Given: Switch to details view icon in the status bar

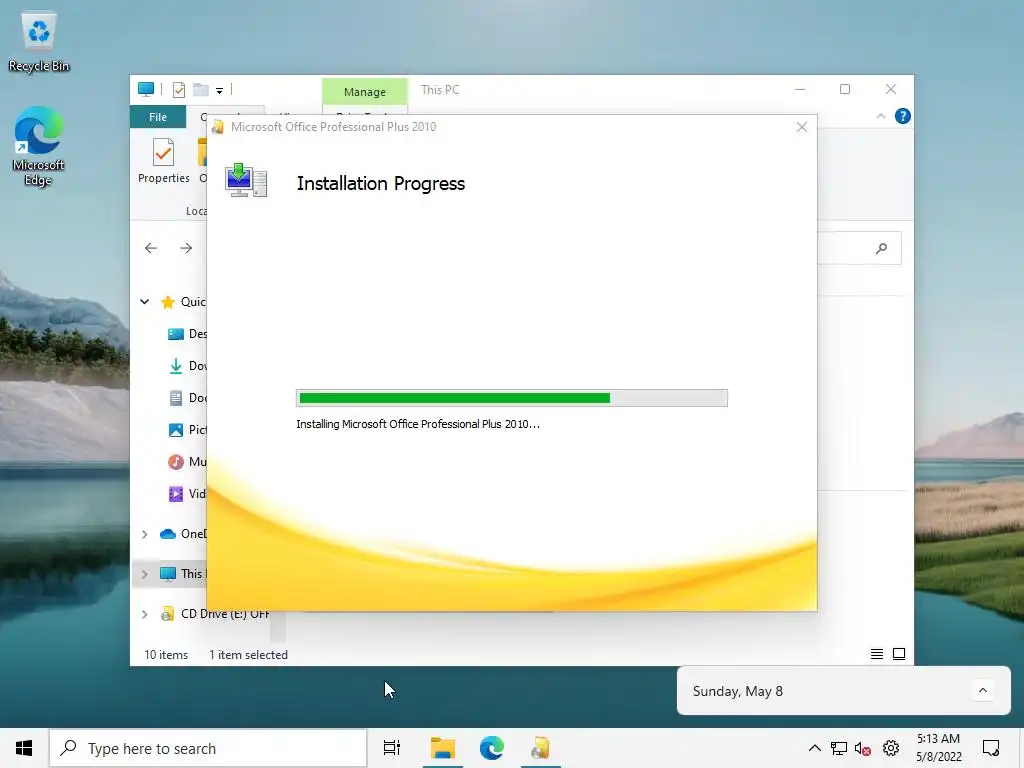Looking at the screenshot, I should click(x=876, y=654).
